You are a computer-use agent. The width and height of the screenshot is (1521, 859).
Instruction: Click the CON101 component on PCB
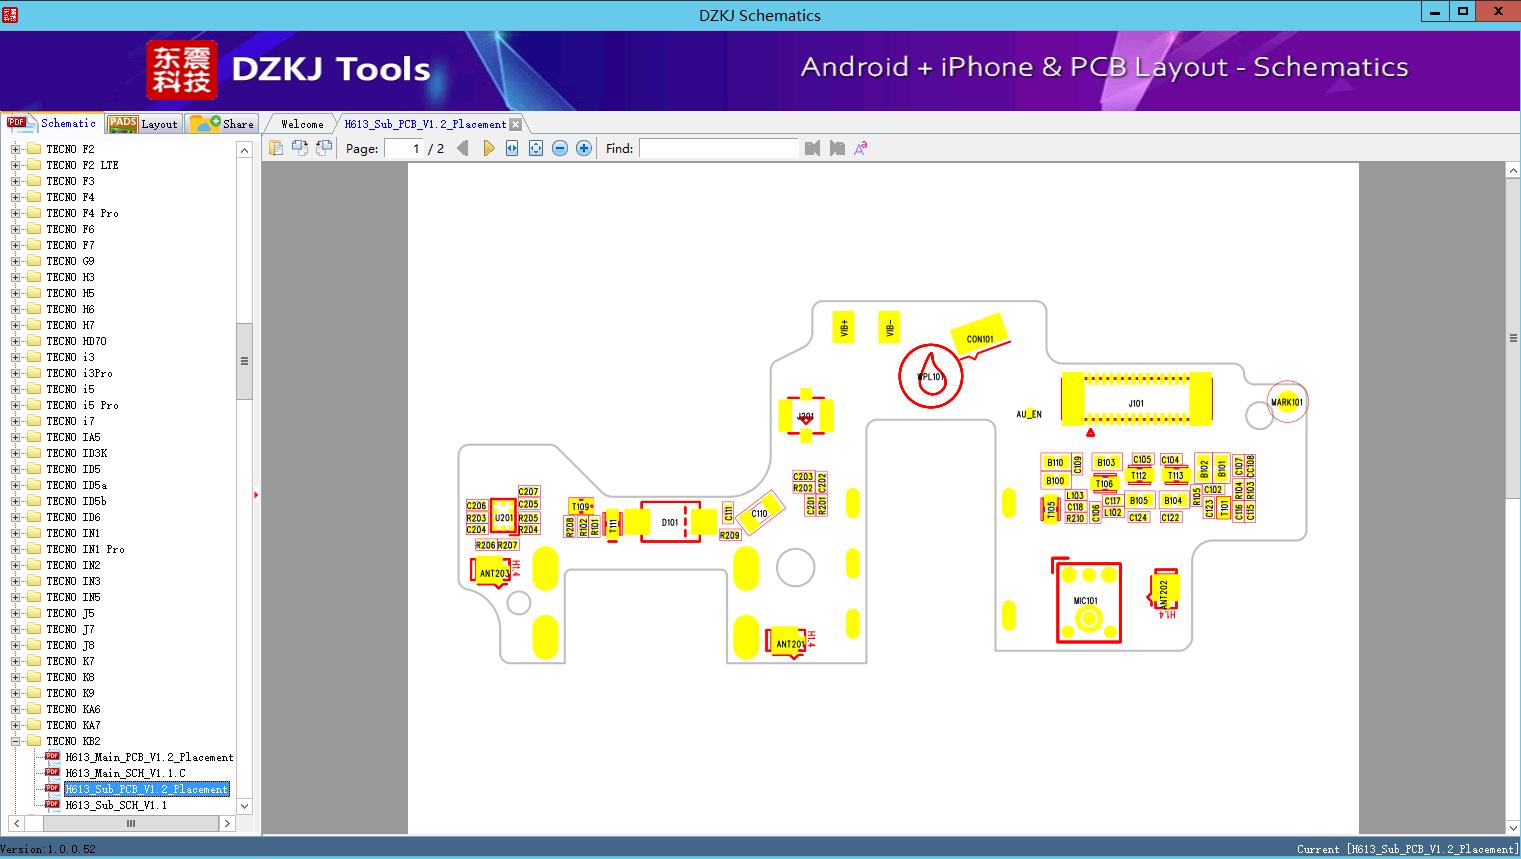tap(980, 338)
